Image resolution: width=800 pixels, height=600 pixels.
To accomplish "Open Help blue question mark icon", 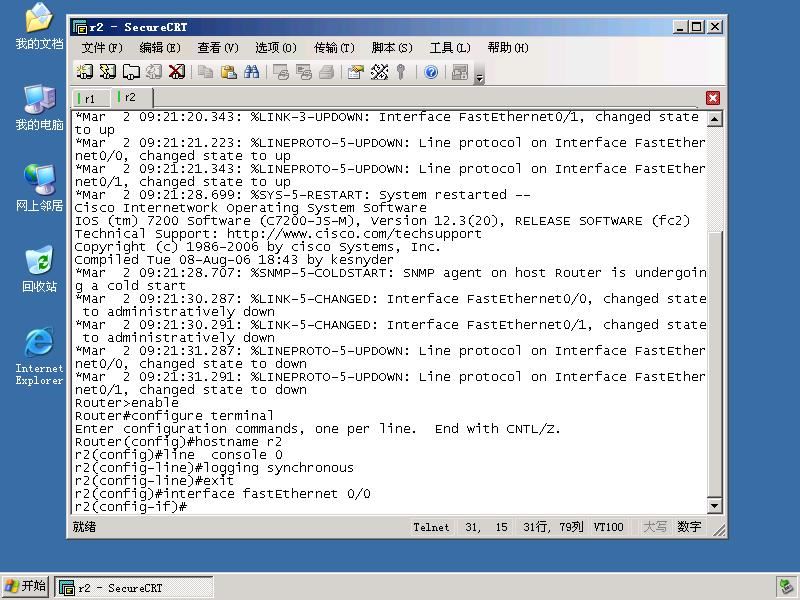I will [431, 72].
